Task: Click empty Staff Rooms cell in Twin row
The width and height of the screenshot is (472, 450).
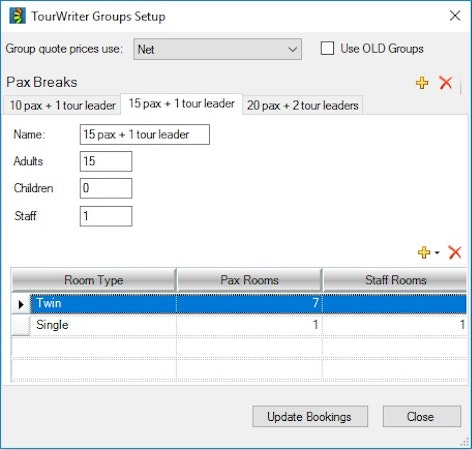Action: [x=395, y=303]
